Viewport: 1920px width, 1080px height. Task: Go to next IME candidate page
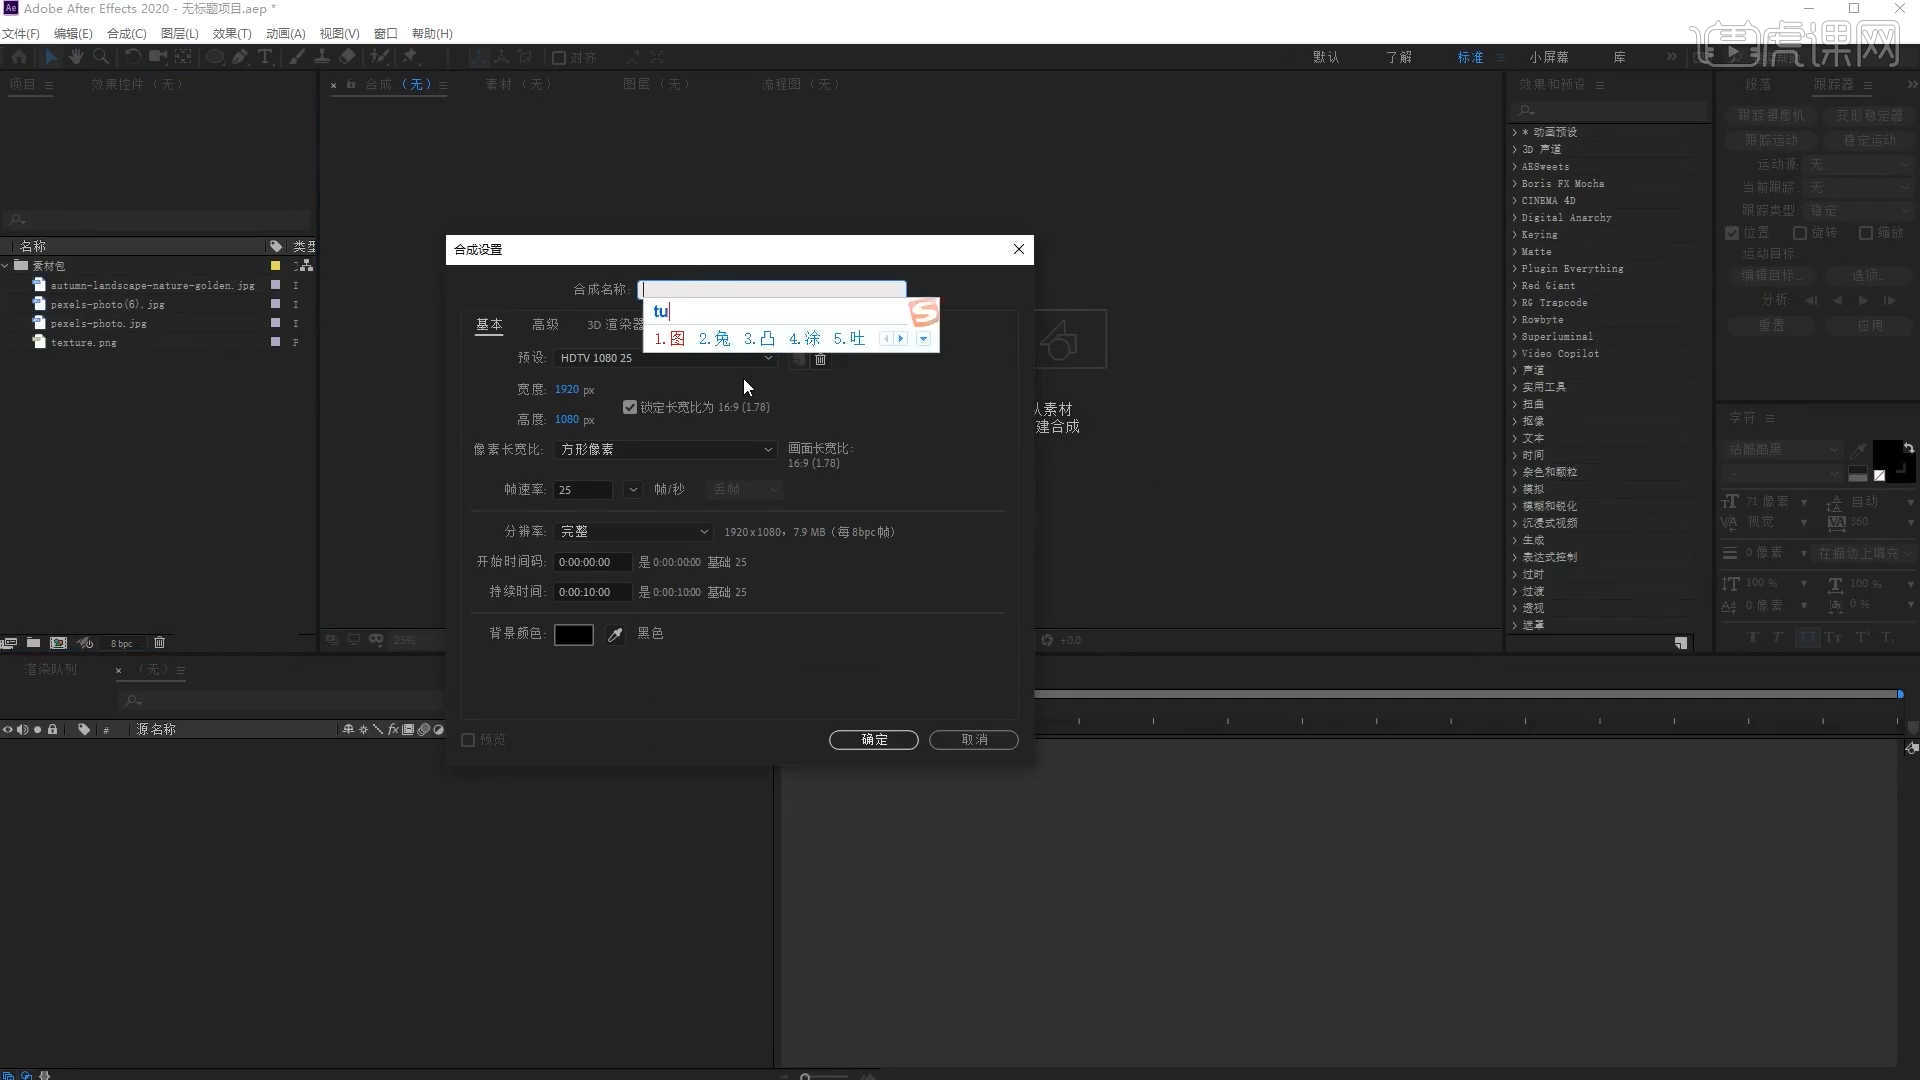[x=900, y=339]
